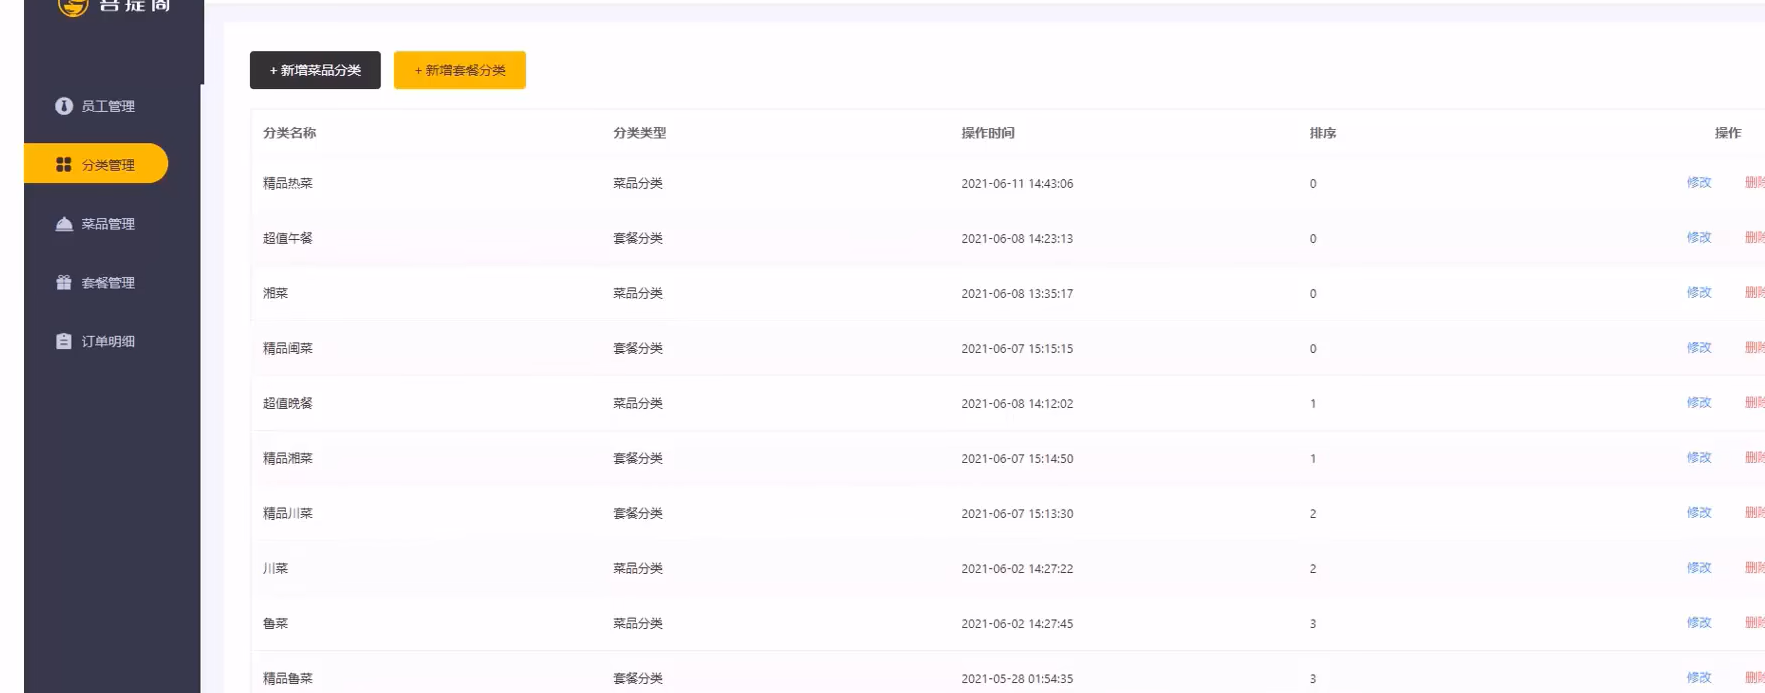This screenshot has height=693, width=1765.
Task: Click 修改 for the 鲁菜 row
Action: click(x=1698, y=623)
